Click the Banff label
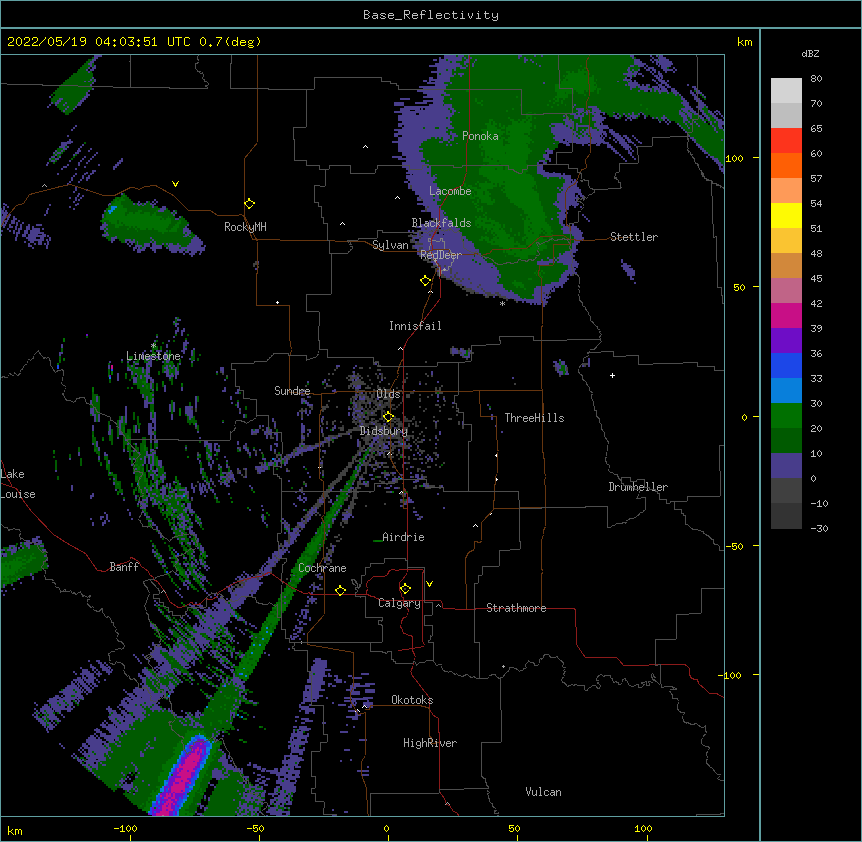This screenshot has width=862, height=842. (124, 567)
